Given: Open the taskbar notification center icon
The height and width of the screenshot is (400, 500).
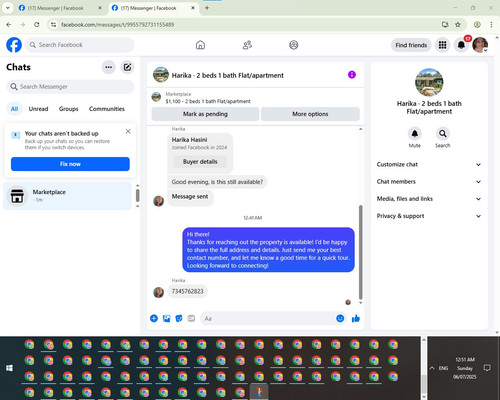Looking at the screenshot, I should click(x=487, y=368).
